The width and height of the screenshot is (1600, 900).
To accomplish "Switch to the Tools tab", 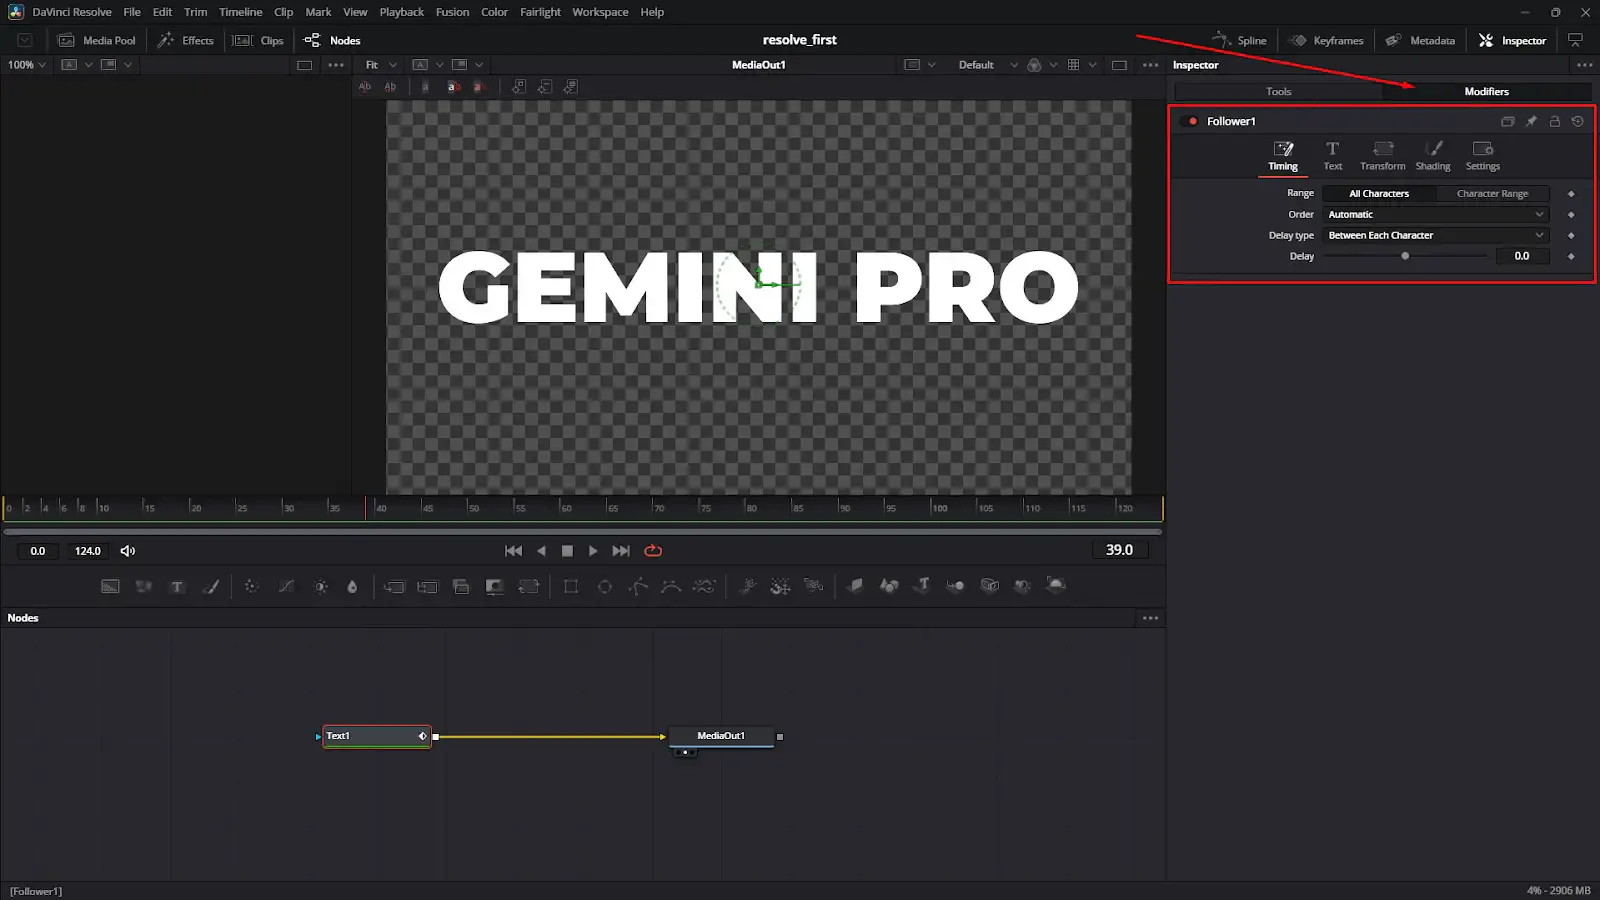I will 1278,92.
